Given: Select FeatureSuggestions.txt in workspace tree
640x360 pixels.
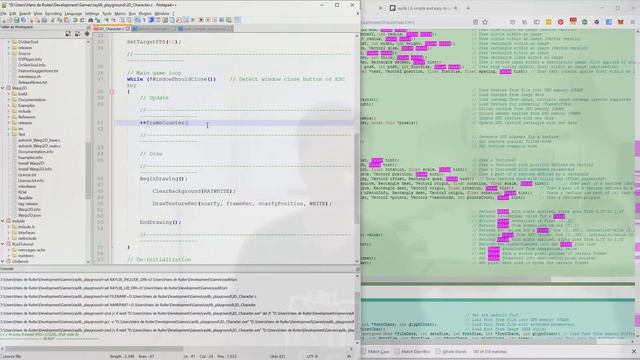Looking at the screenshot, I should point(38,71).
